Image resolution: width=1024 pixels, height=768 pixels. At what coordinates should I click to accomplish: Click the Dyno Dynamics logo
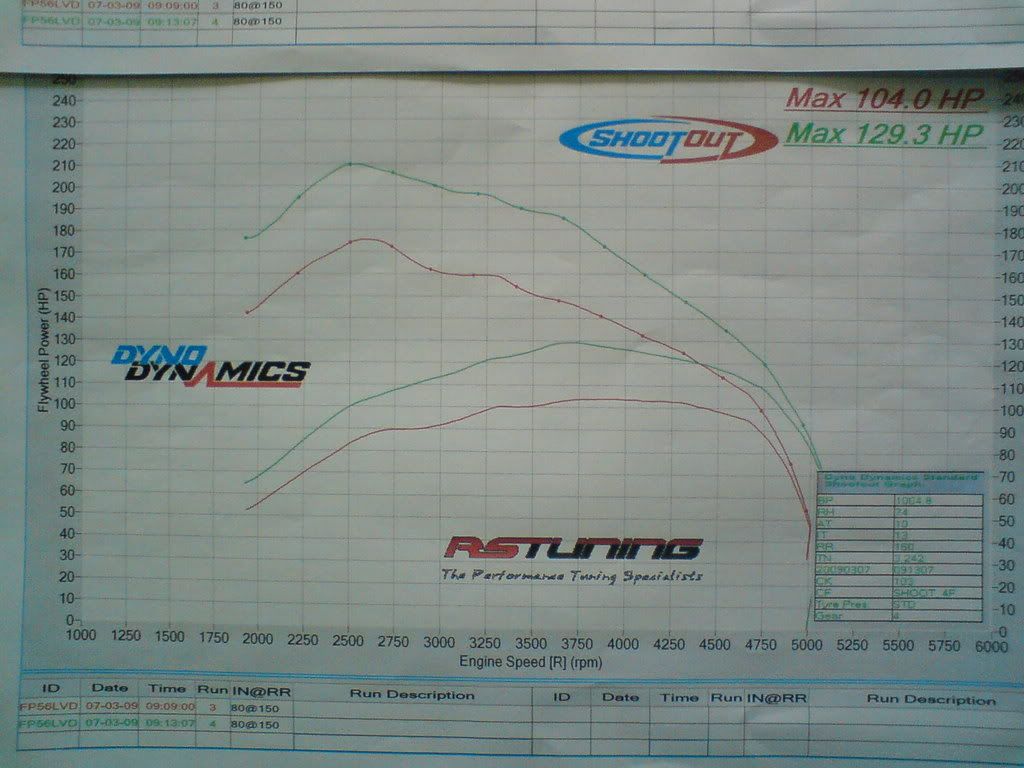pyautogui.click(x=210, y=366)
